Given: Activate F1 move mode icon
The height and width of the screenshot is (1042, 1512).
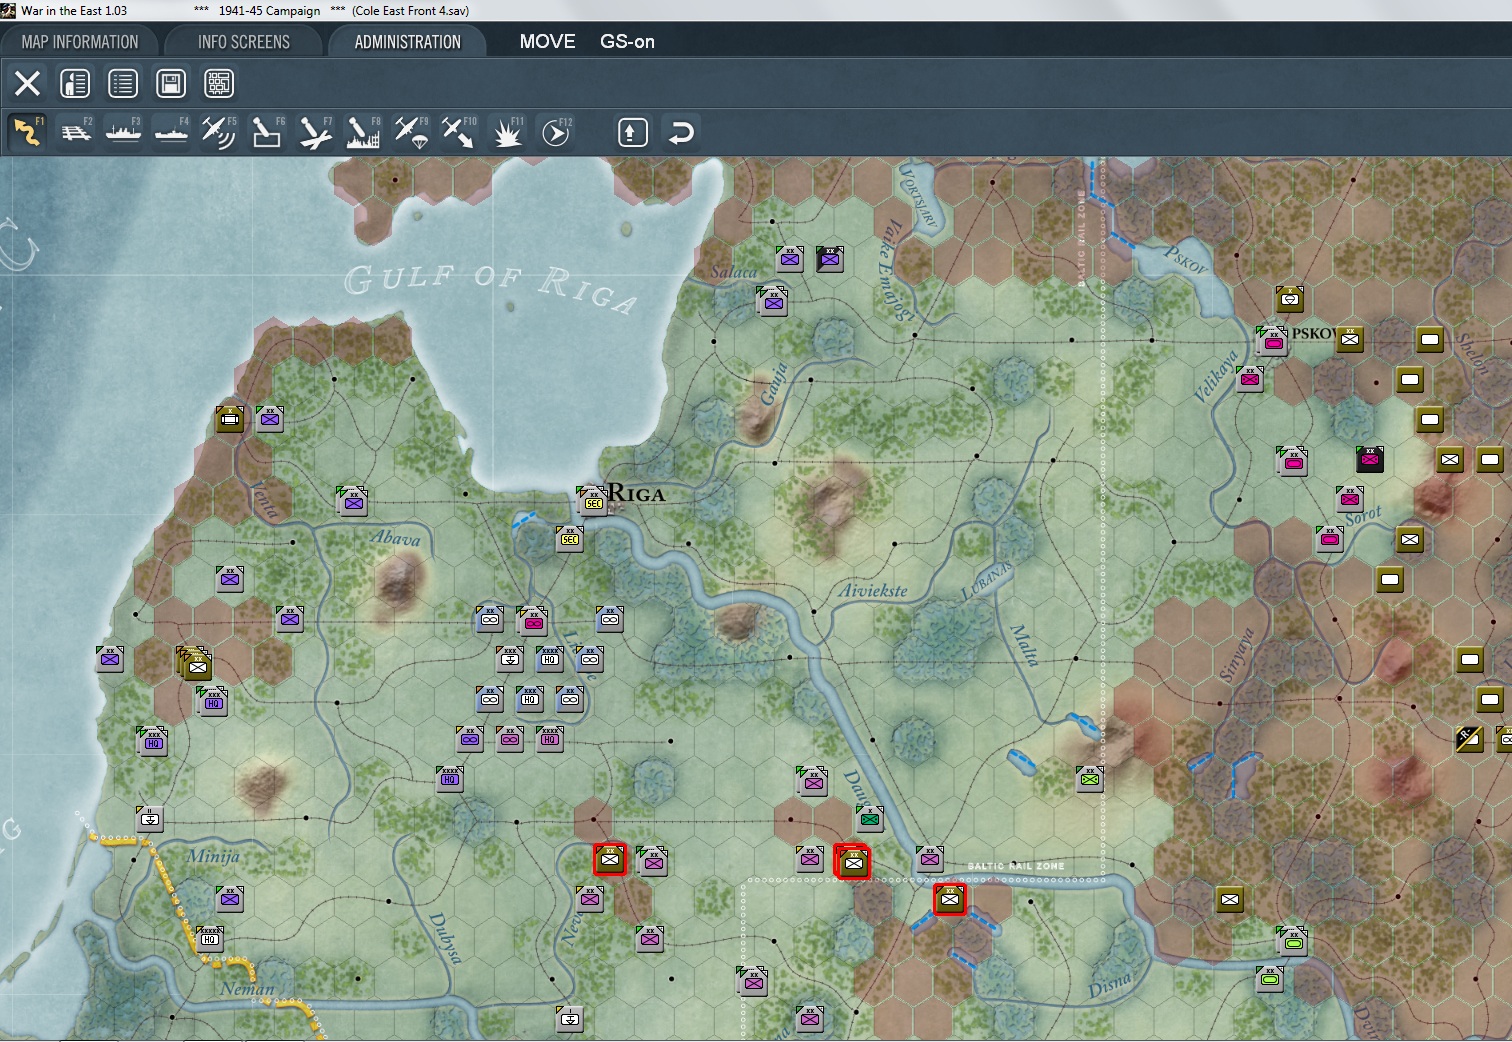Looking at the screenshot, I should [x=27, y=132].
